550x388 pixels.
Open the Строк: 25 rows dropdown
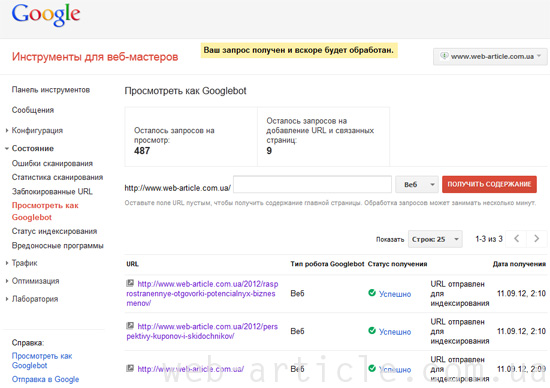coord(435,239)
